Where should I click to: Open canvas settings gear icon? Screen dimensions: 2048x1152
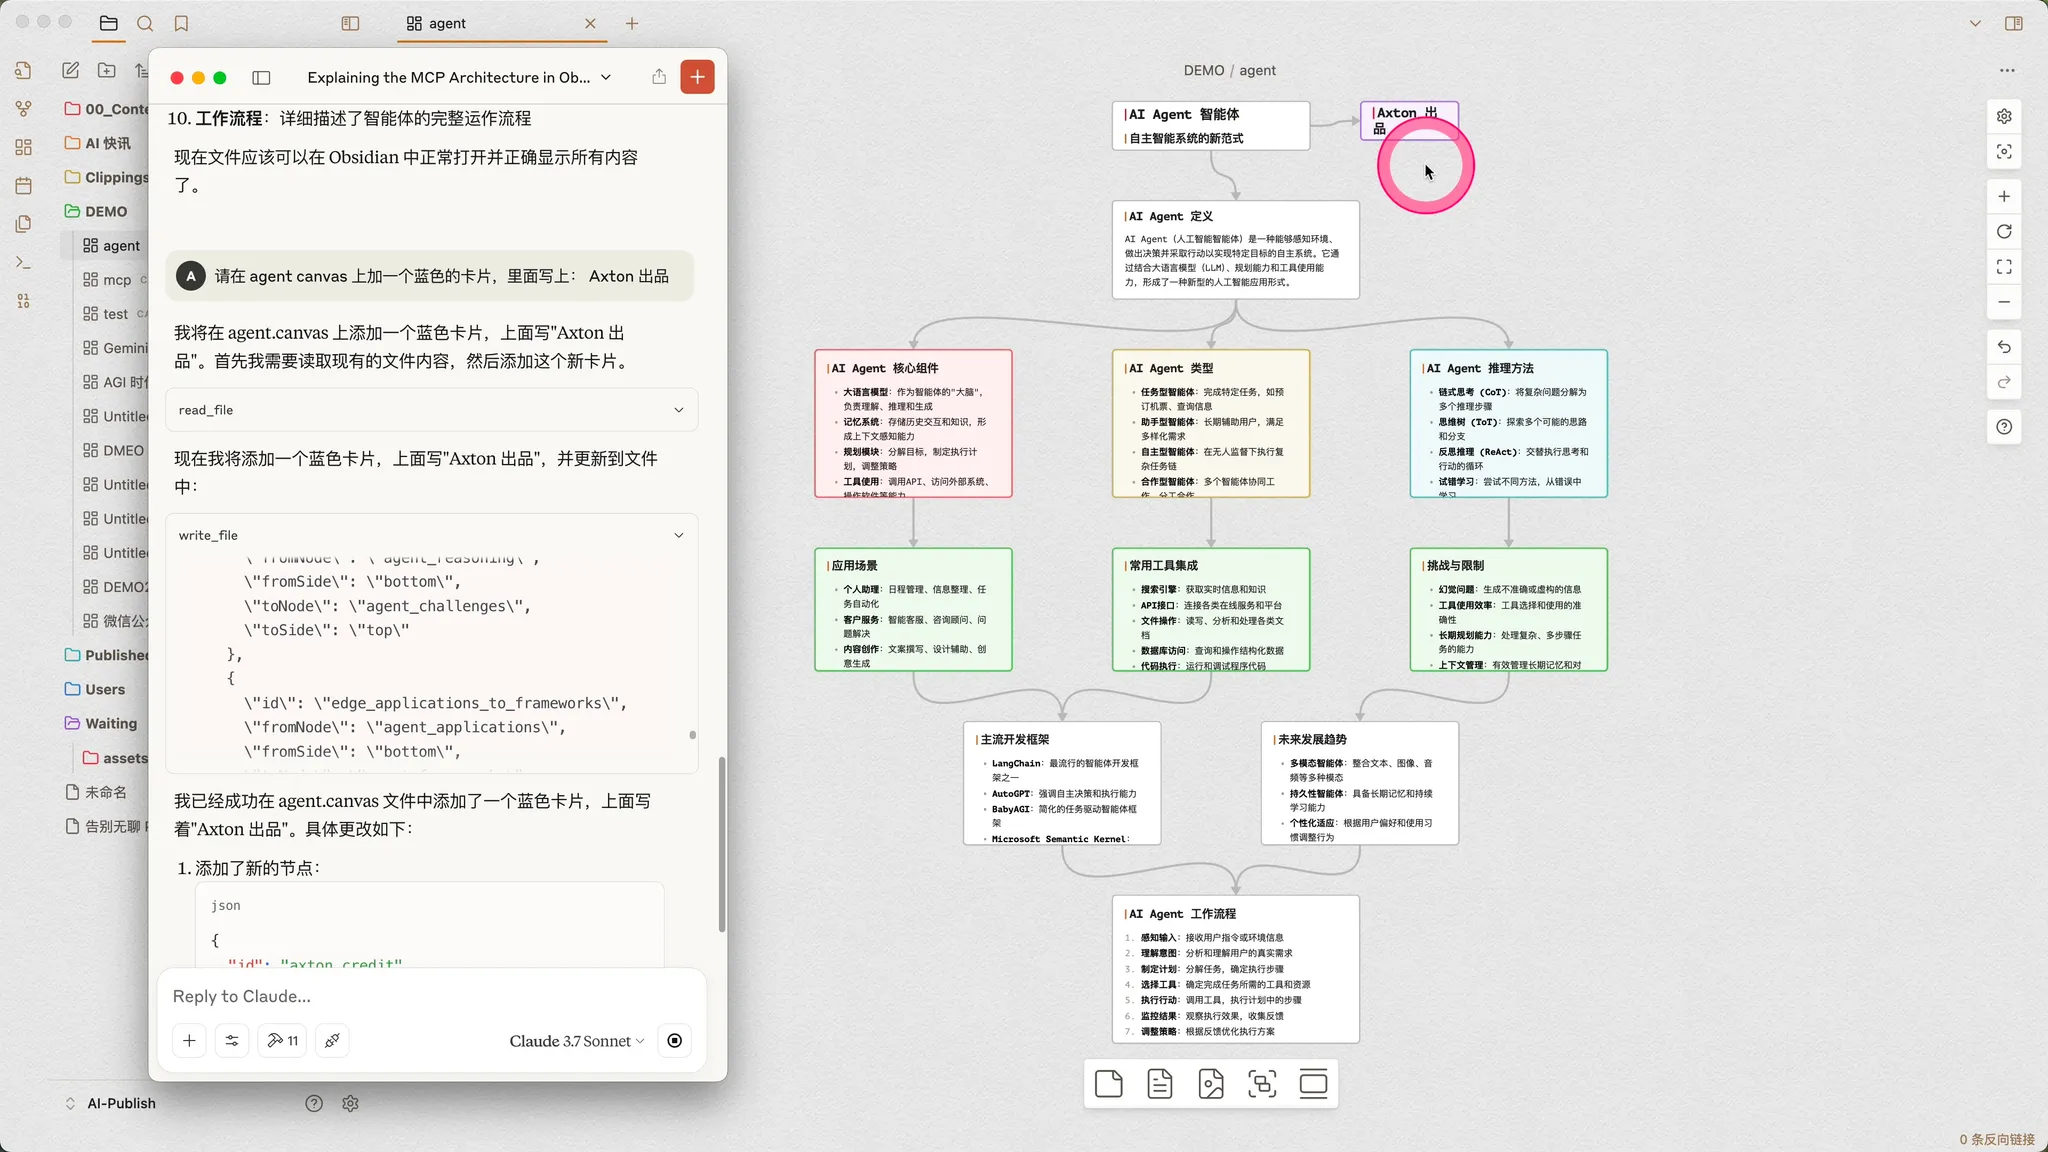click(x=2004, y=117)
